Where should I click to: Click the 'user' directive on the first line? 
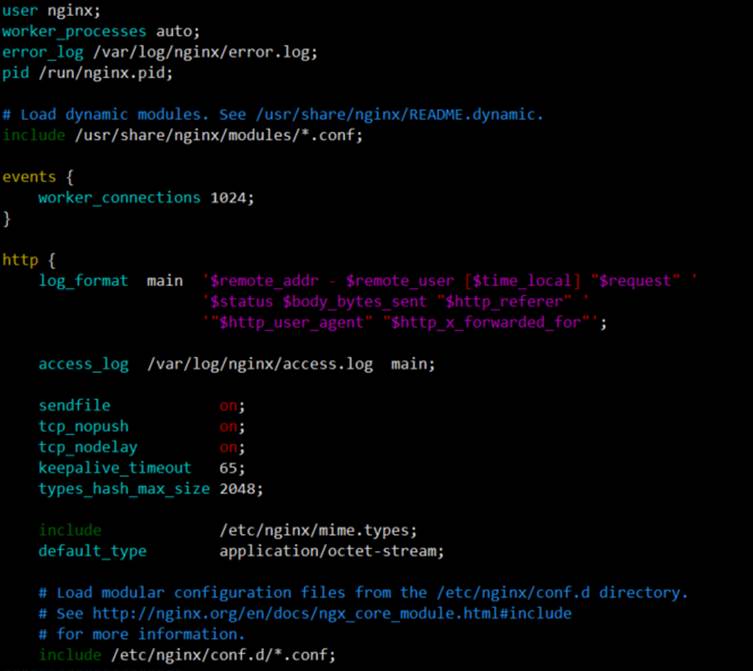pyautogui.click(x=20, y=11)
